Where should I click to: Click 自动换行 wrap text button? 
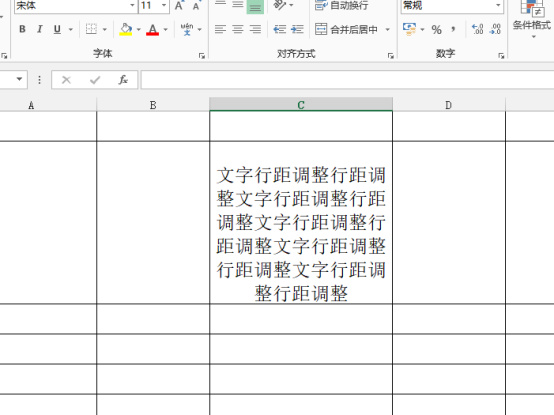point(341,5)
